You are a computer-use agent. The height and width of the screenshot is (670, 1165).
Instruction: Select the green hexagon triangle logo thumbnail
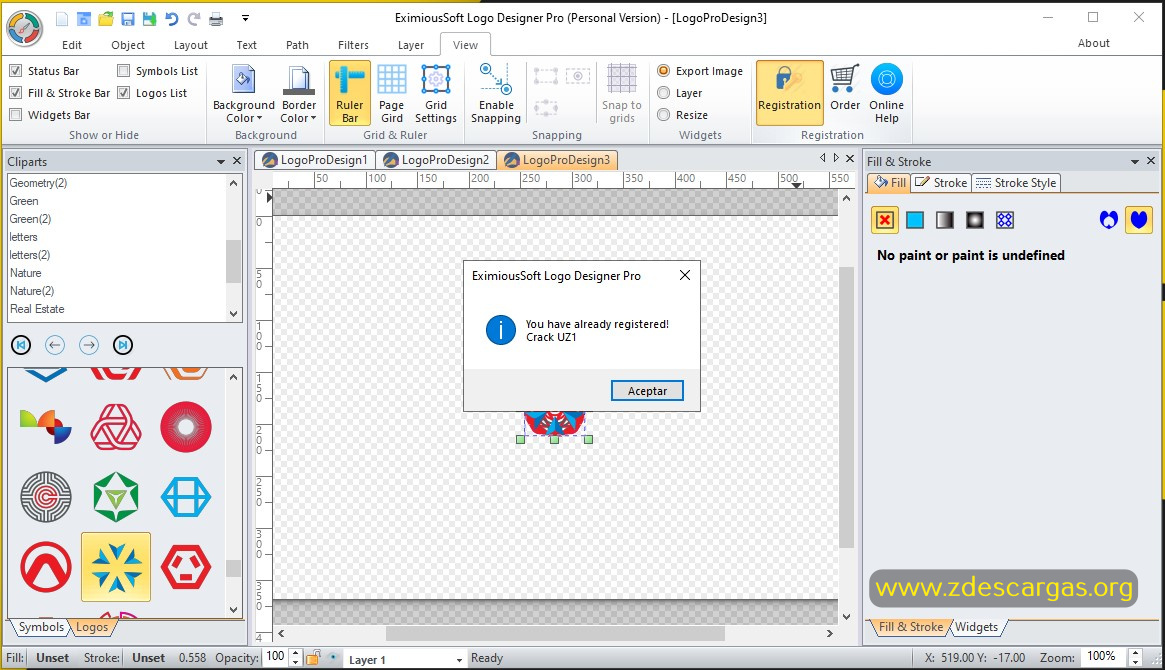[116, 496]
